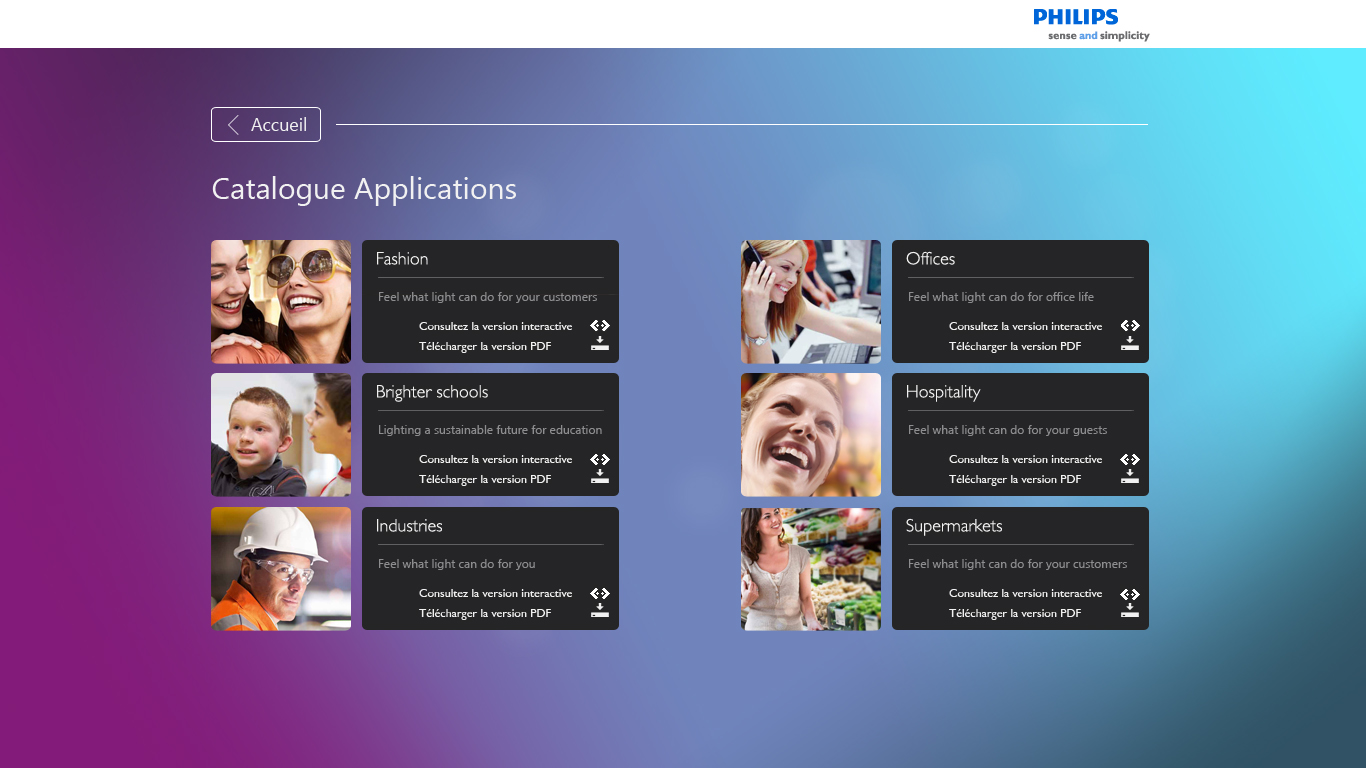
Task: Open 'Consultez la version interactive' for Fashion
Action: click(496, 326)
